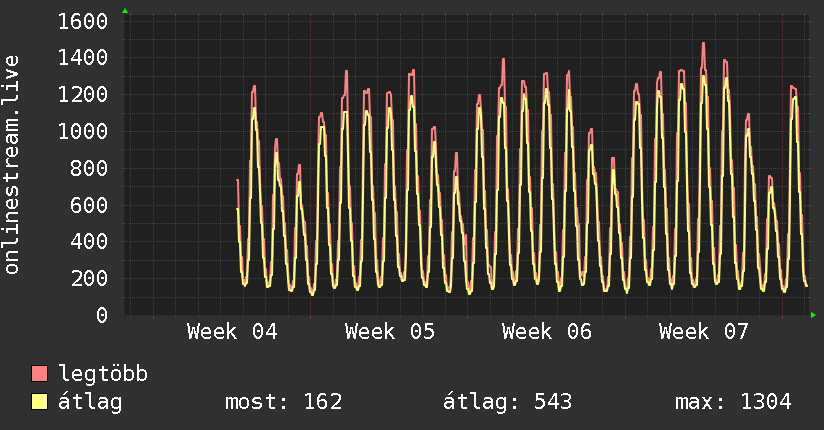
Task: Click the yellow átlag legend swatch
Action: point(39,402)
